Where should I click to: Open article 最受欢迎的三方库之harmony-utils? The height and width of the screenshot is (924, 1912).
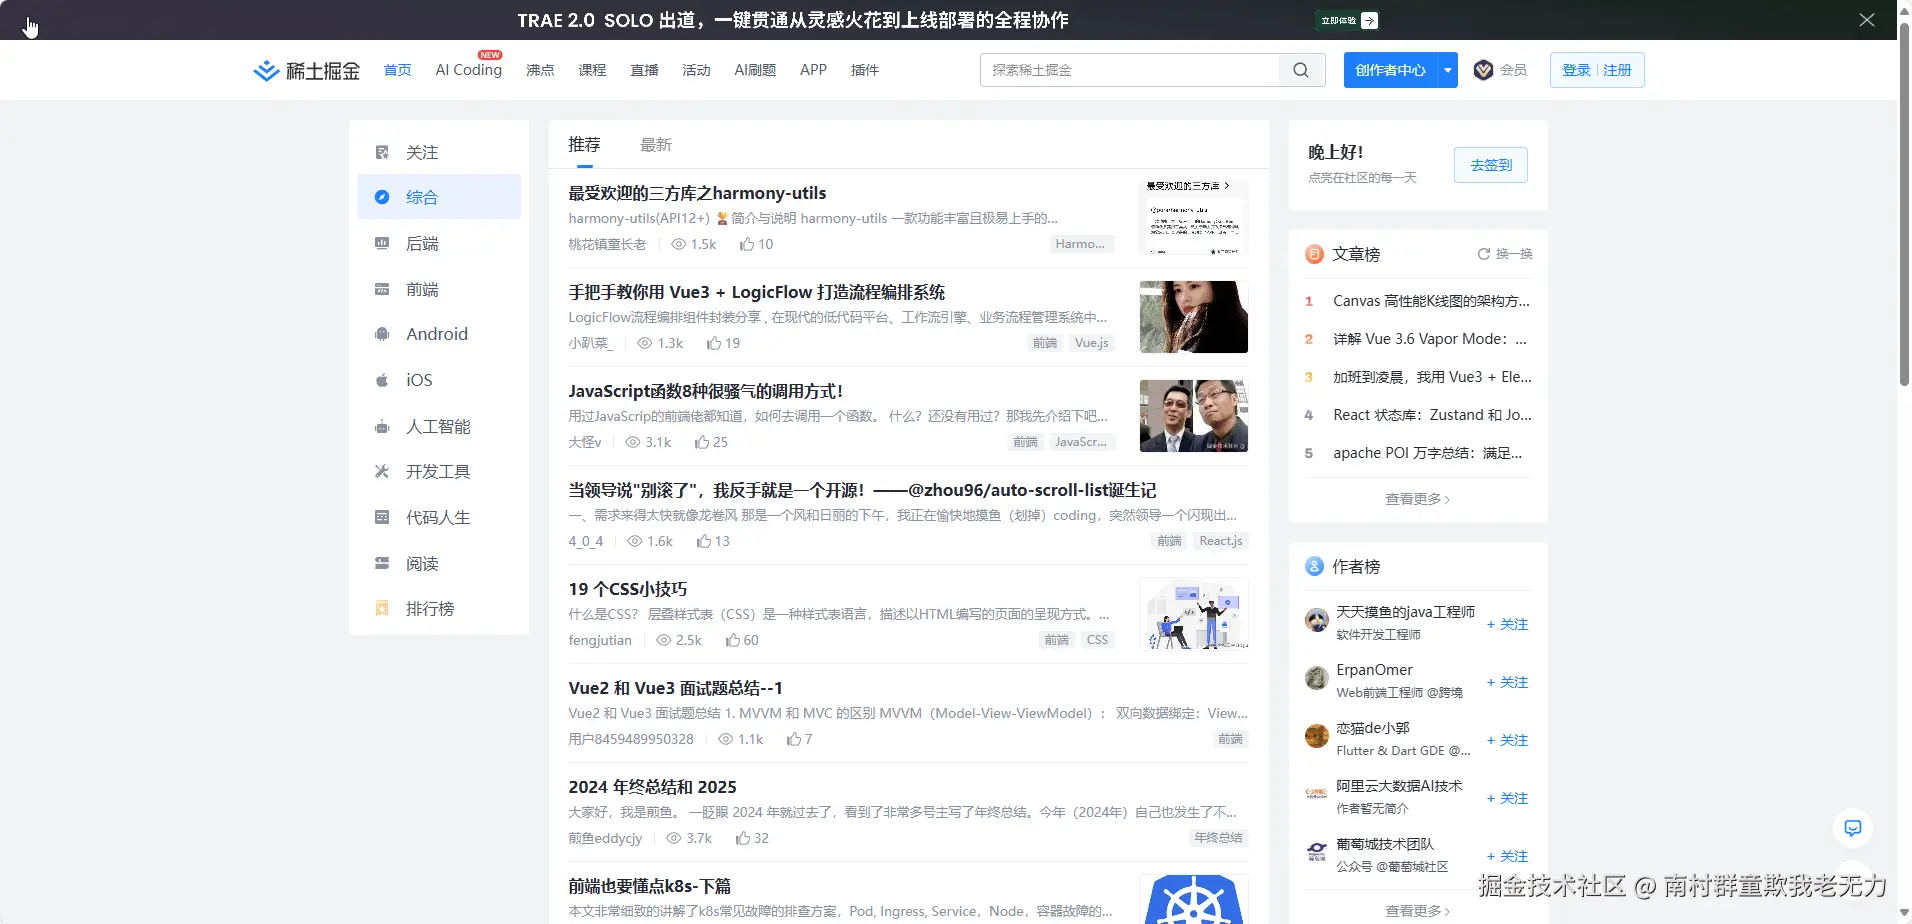tap(697, 193)
